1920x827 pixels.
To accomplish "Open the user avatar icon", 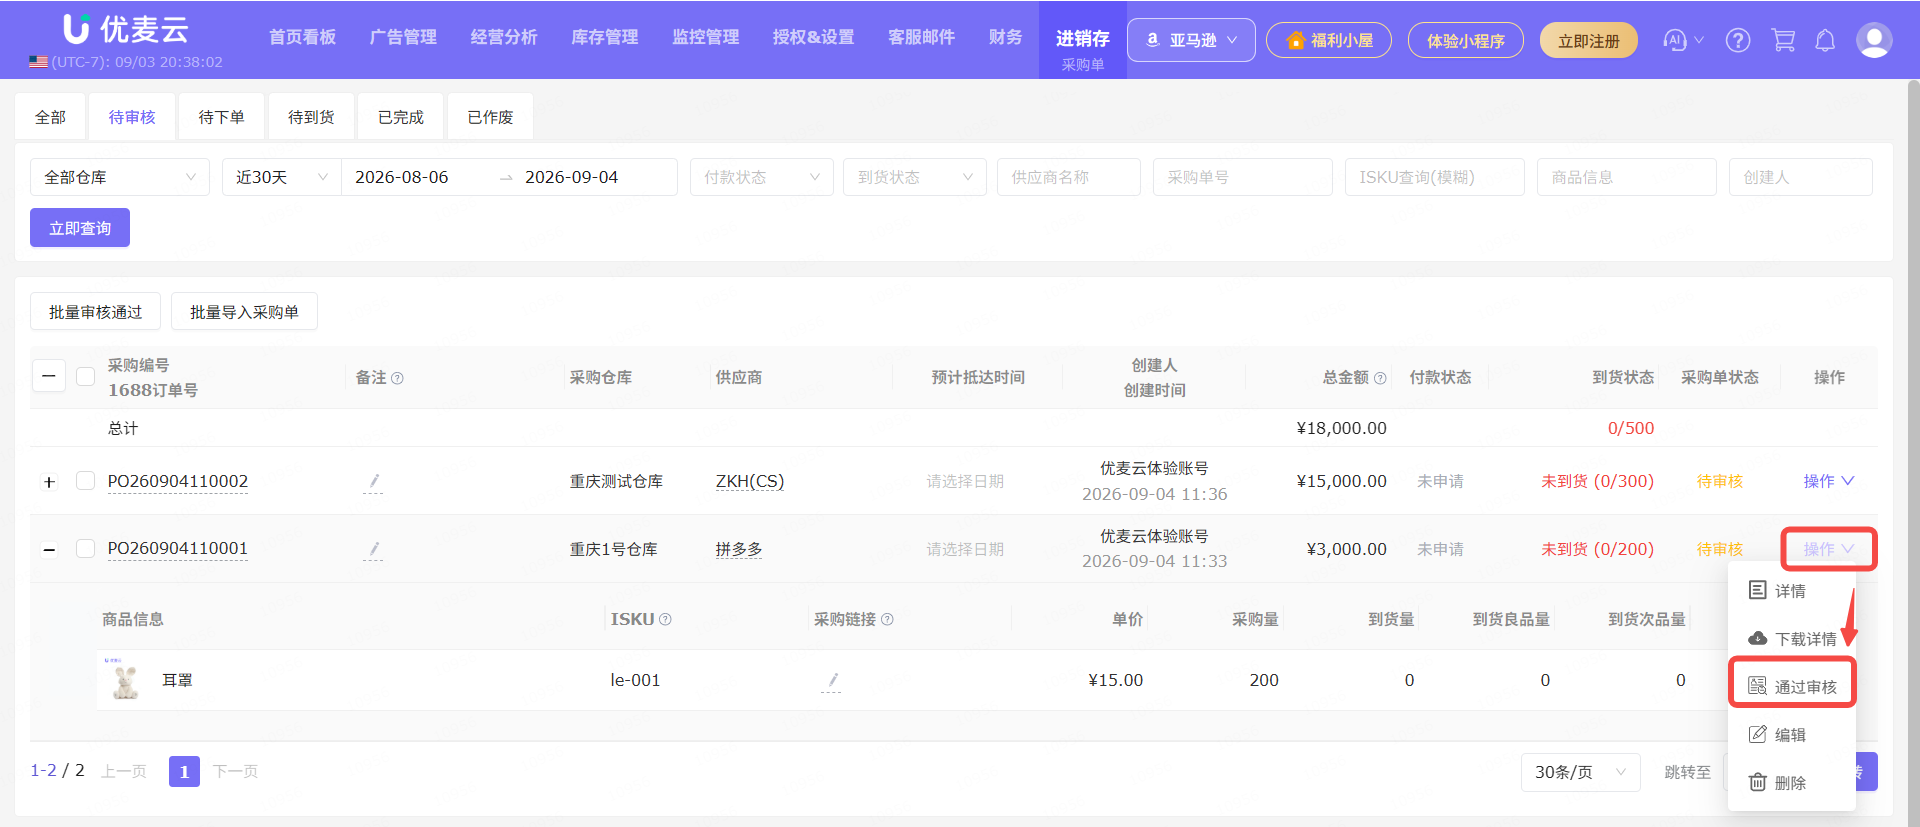I will 1873,40.
